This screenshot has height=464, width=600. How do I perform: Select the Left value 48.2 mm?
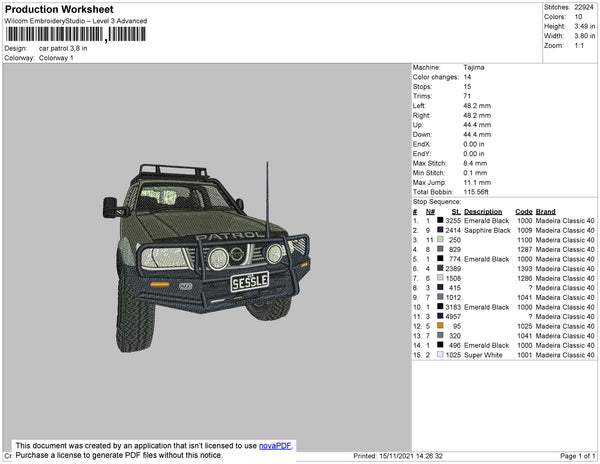[x=477, y=106]
